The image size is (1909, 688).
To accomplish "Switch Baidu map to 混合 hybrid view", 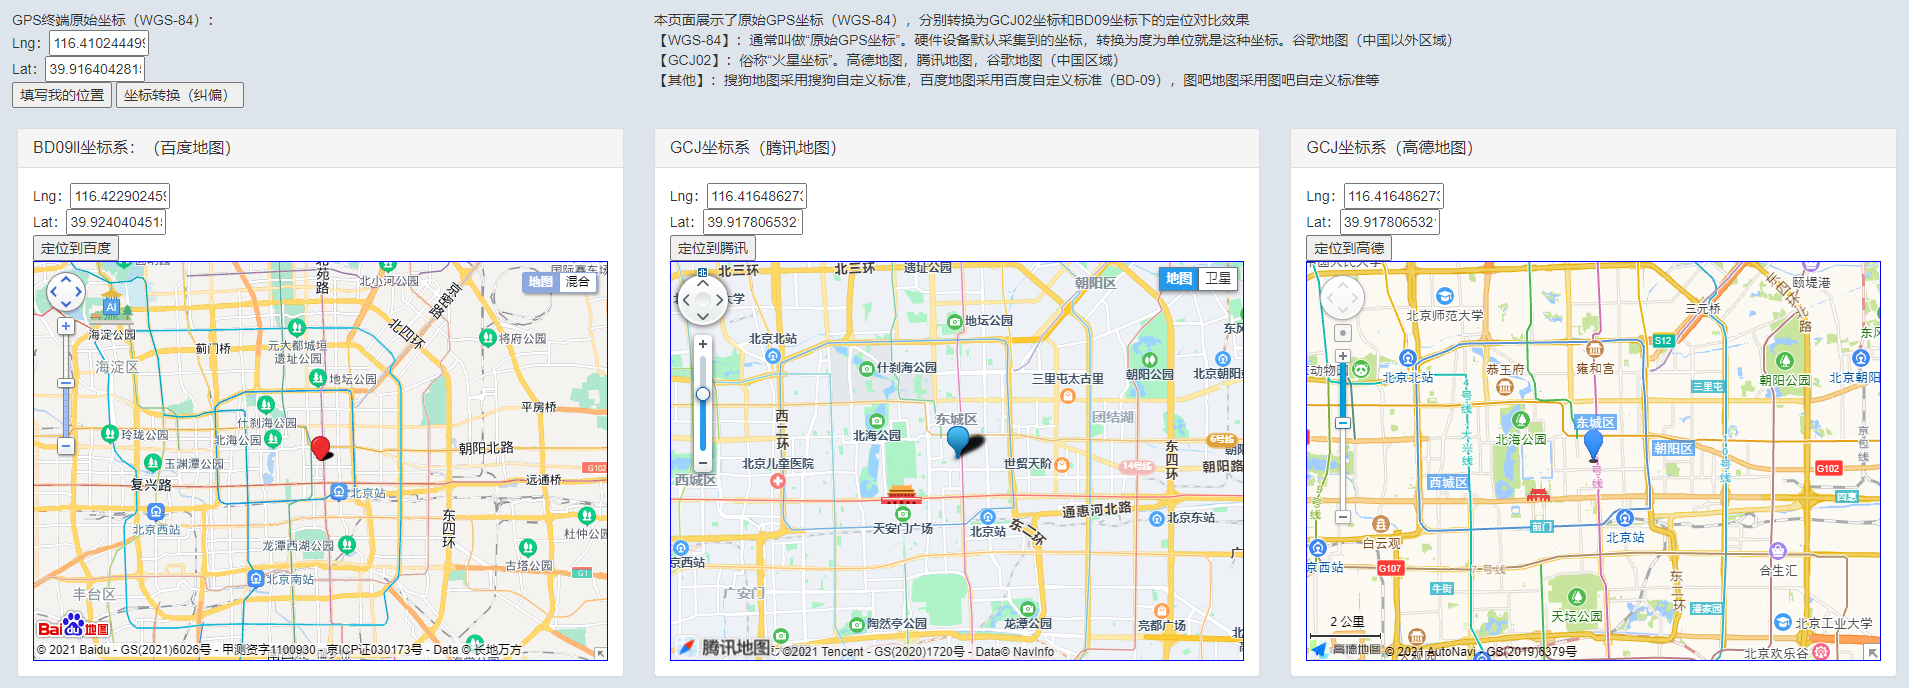I will click(578, 282).
